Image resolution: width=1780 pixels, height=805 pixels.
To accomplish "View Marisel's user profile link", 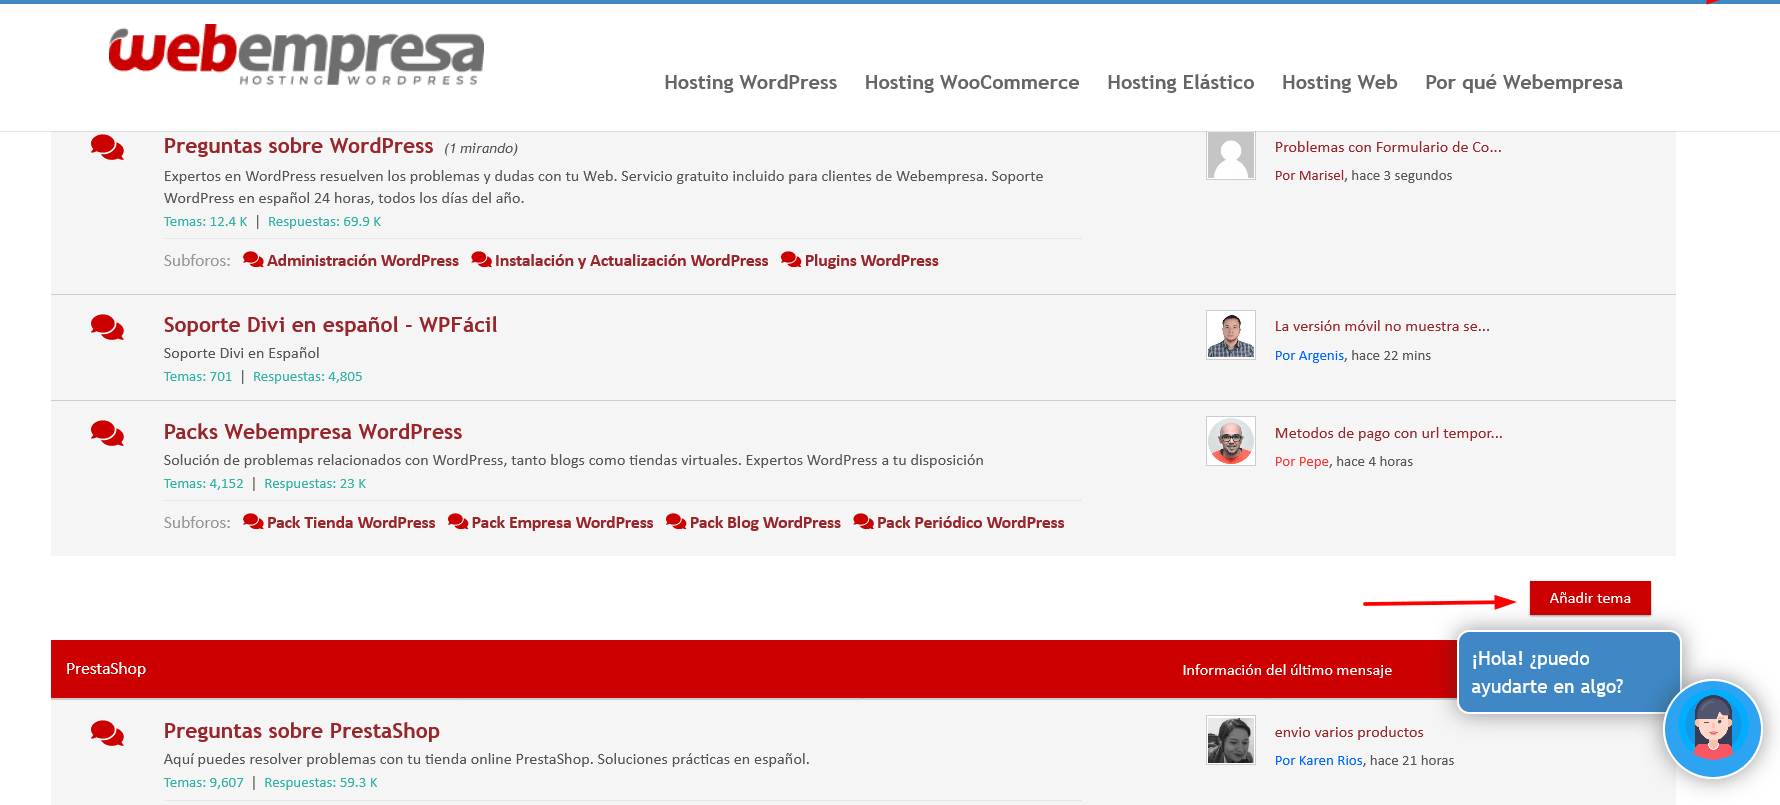I will (1321, 175).
